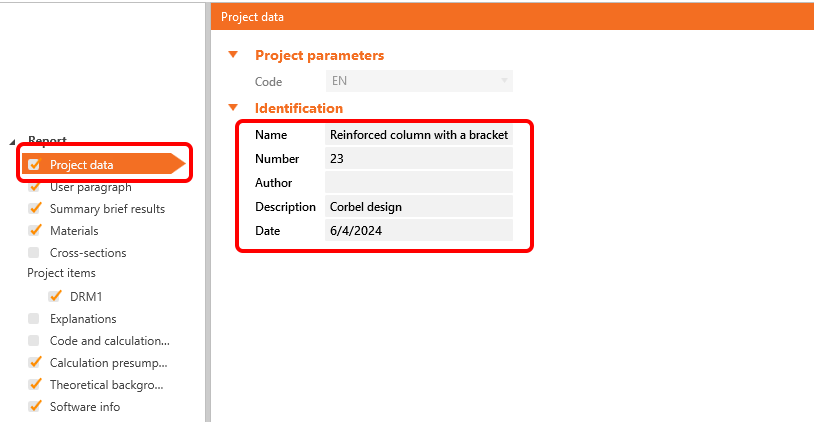
Task: Toggle the Software info checkbox
Action: click(34, 407)
